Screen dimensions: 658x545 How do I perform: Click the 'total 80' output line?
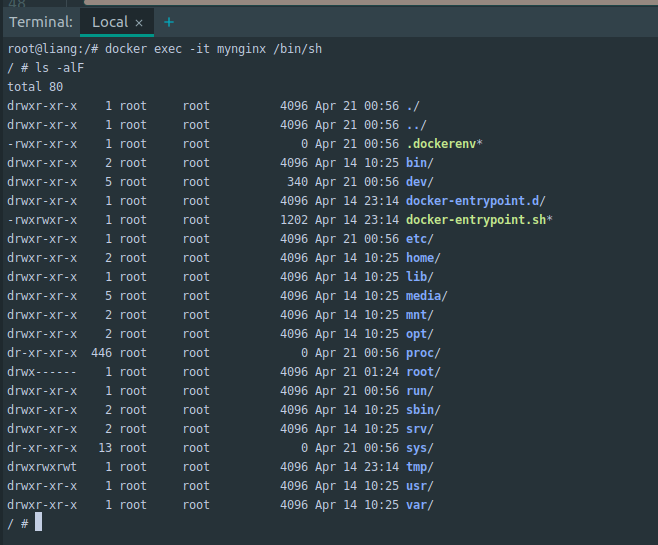click(35, 87)
